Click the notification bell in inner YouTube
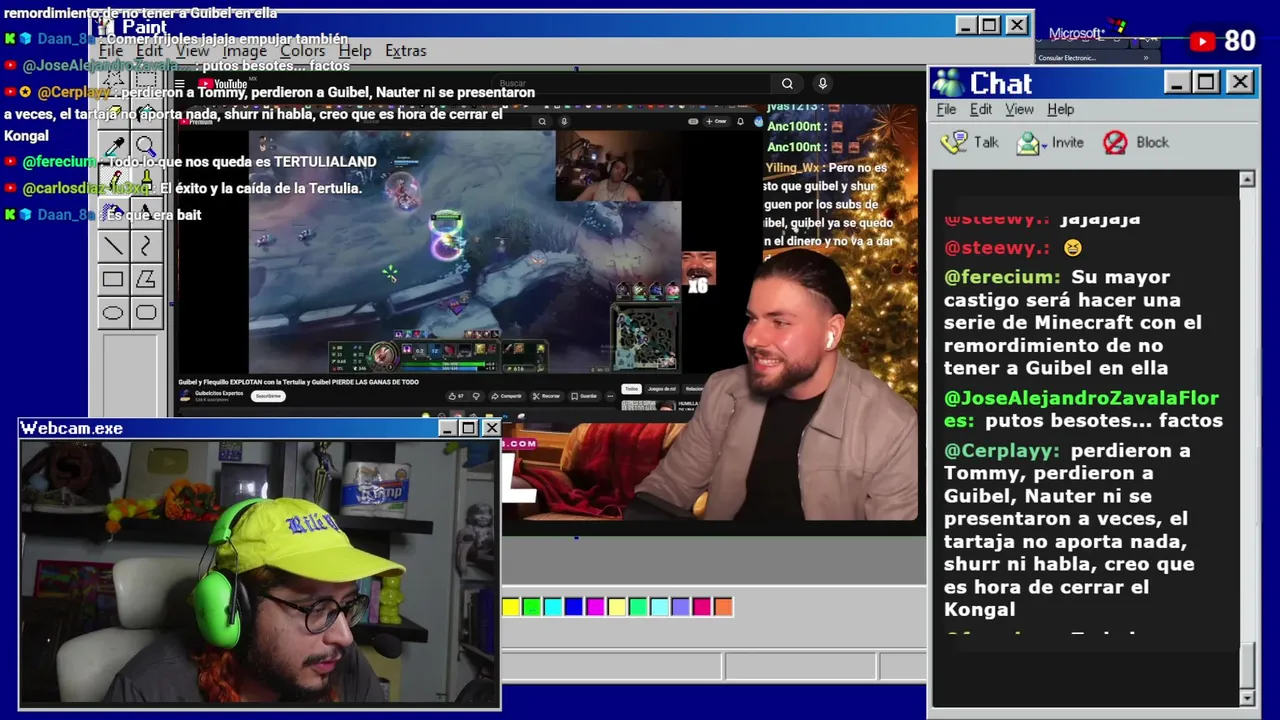 coord(740,121)
